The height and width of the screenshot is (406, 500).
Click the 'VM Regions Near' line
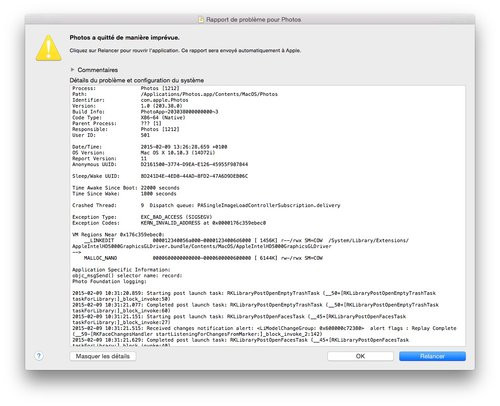point(118,235)
